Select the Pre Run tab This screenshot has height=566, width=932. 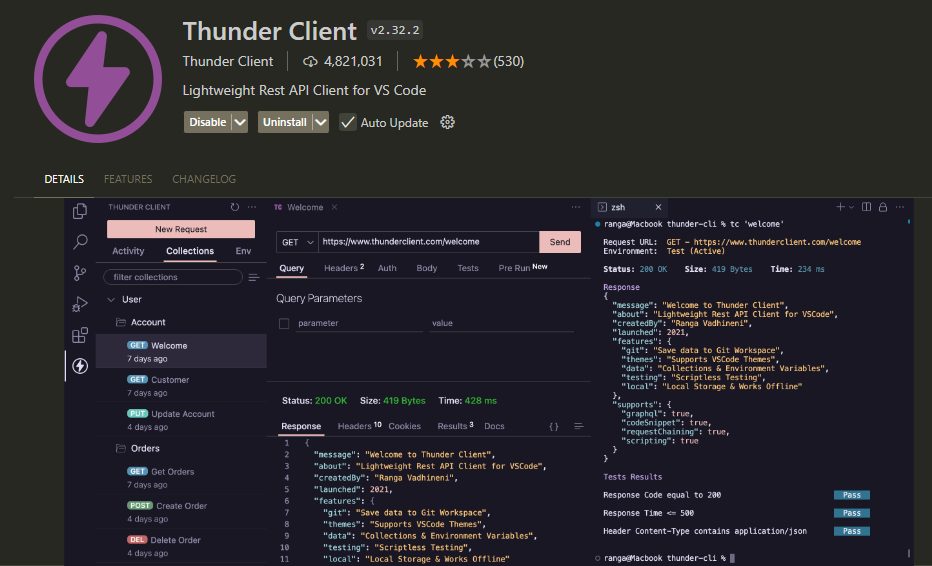pyautogui.click(x=523, y=268)
